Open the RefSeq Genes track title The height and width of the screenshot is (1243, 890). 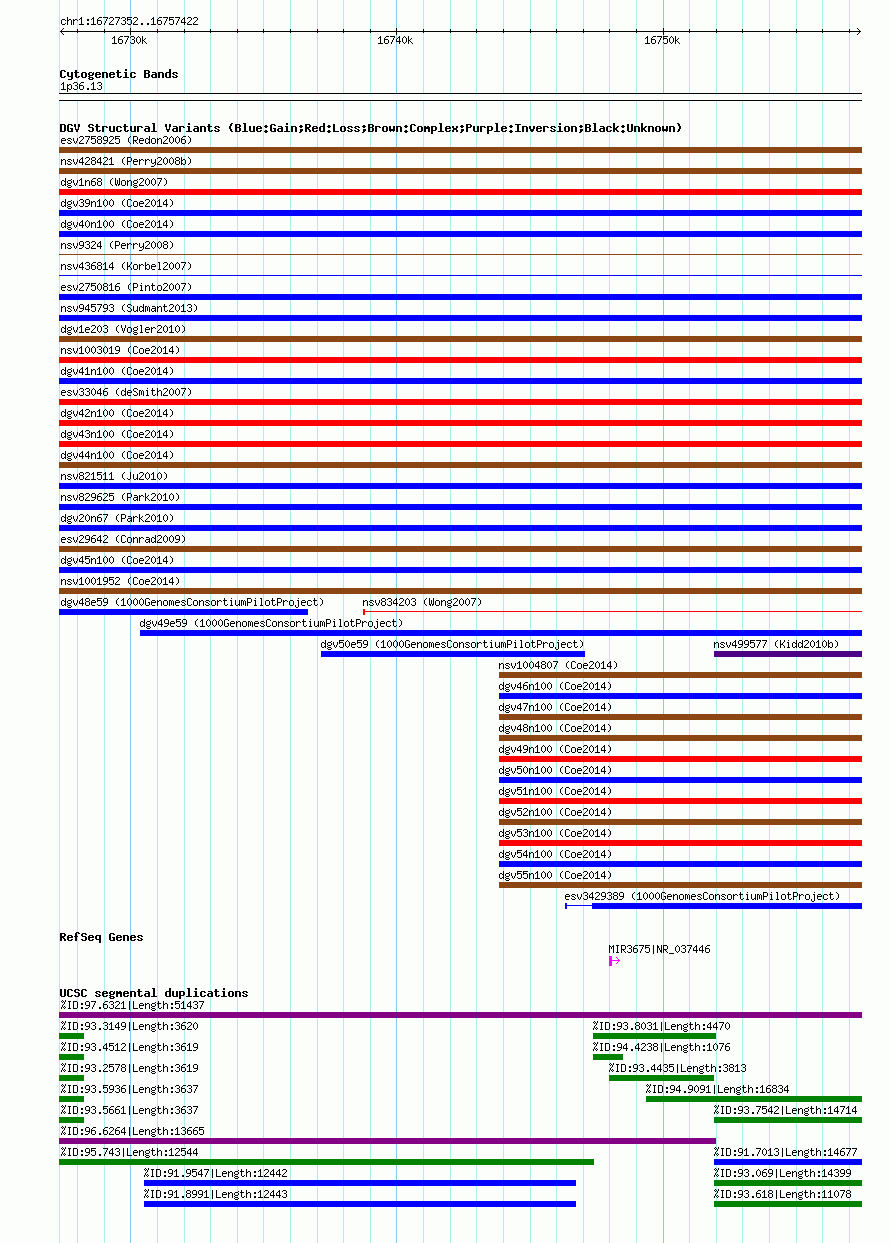[101, 937]
